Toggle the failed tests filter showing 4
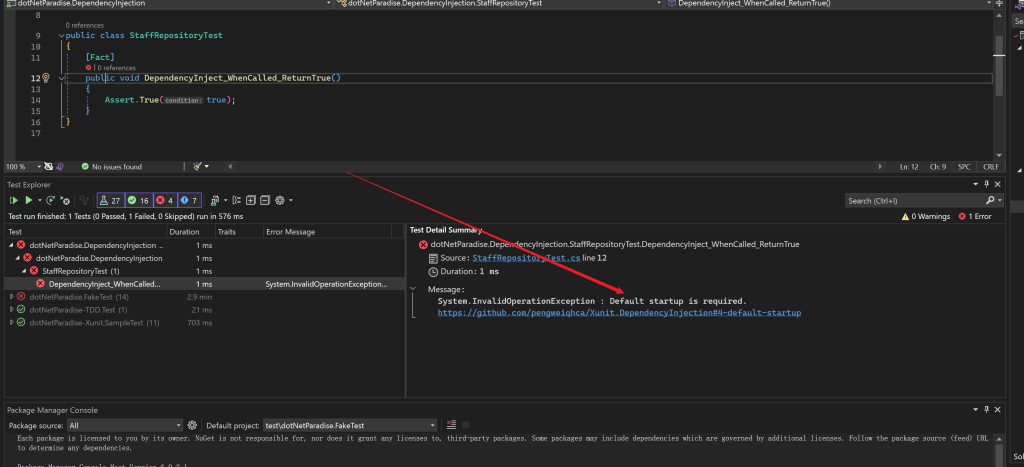This screenshot has height=467, width=1024. 163,200
